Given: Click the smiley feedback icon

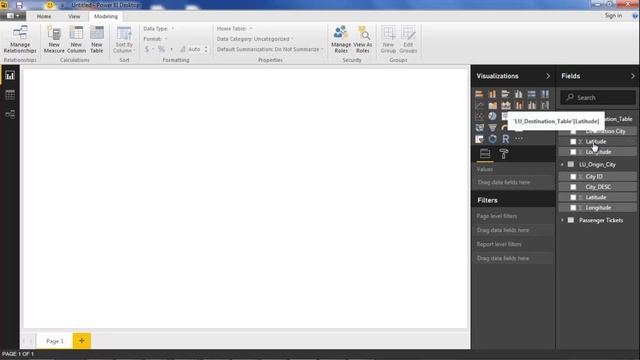Looking at the screenshot, I should [x=50, y=5].
